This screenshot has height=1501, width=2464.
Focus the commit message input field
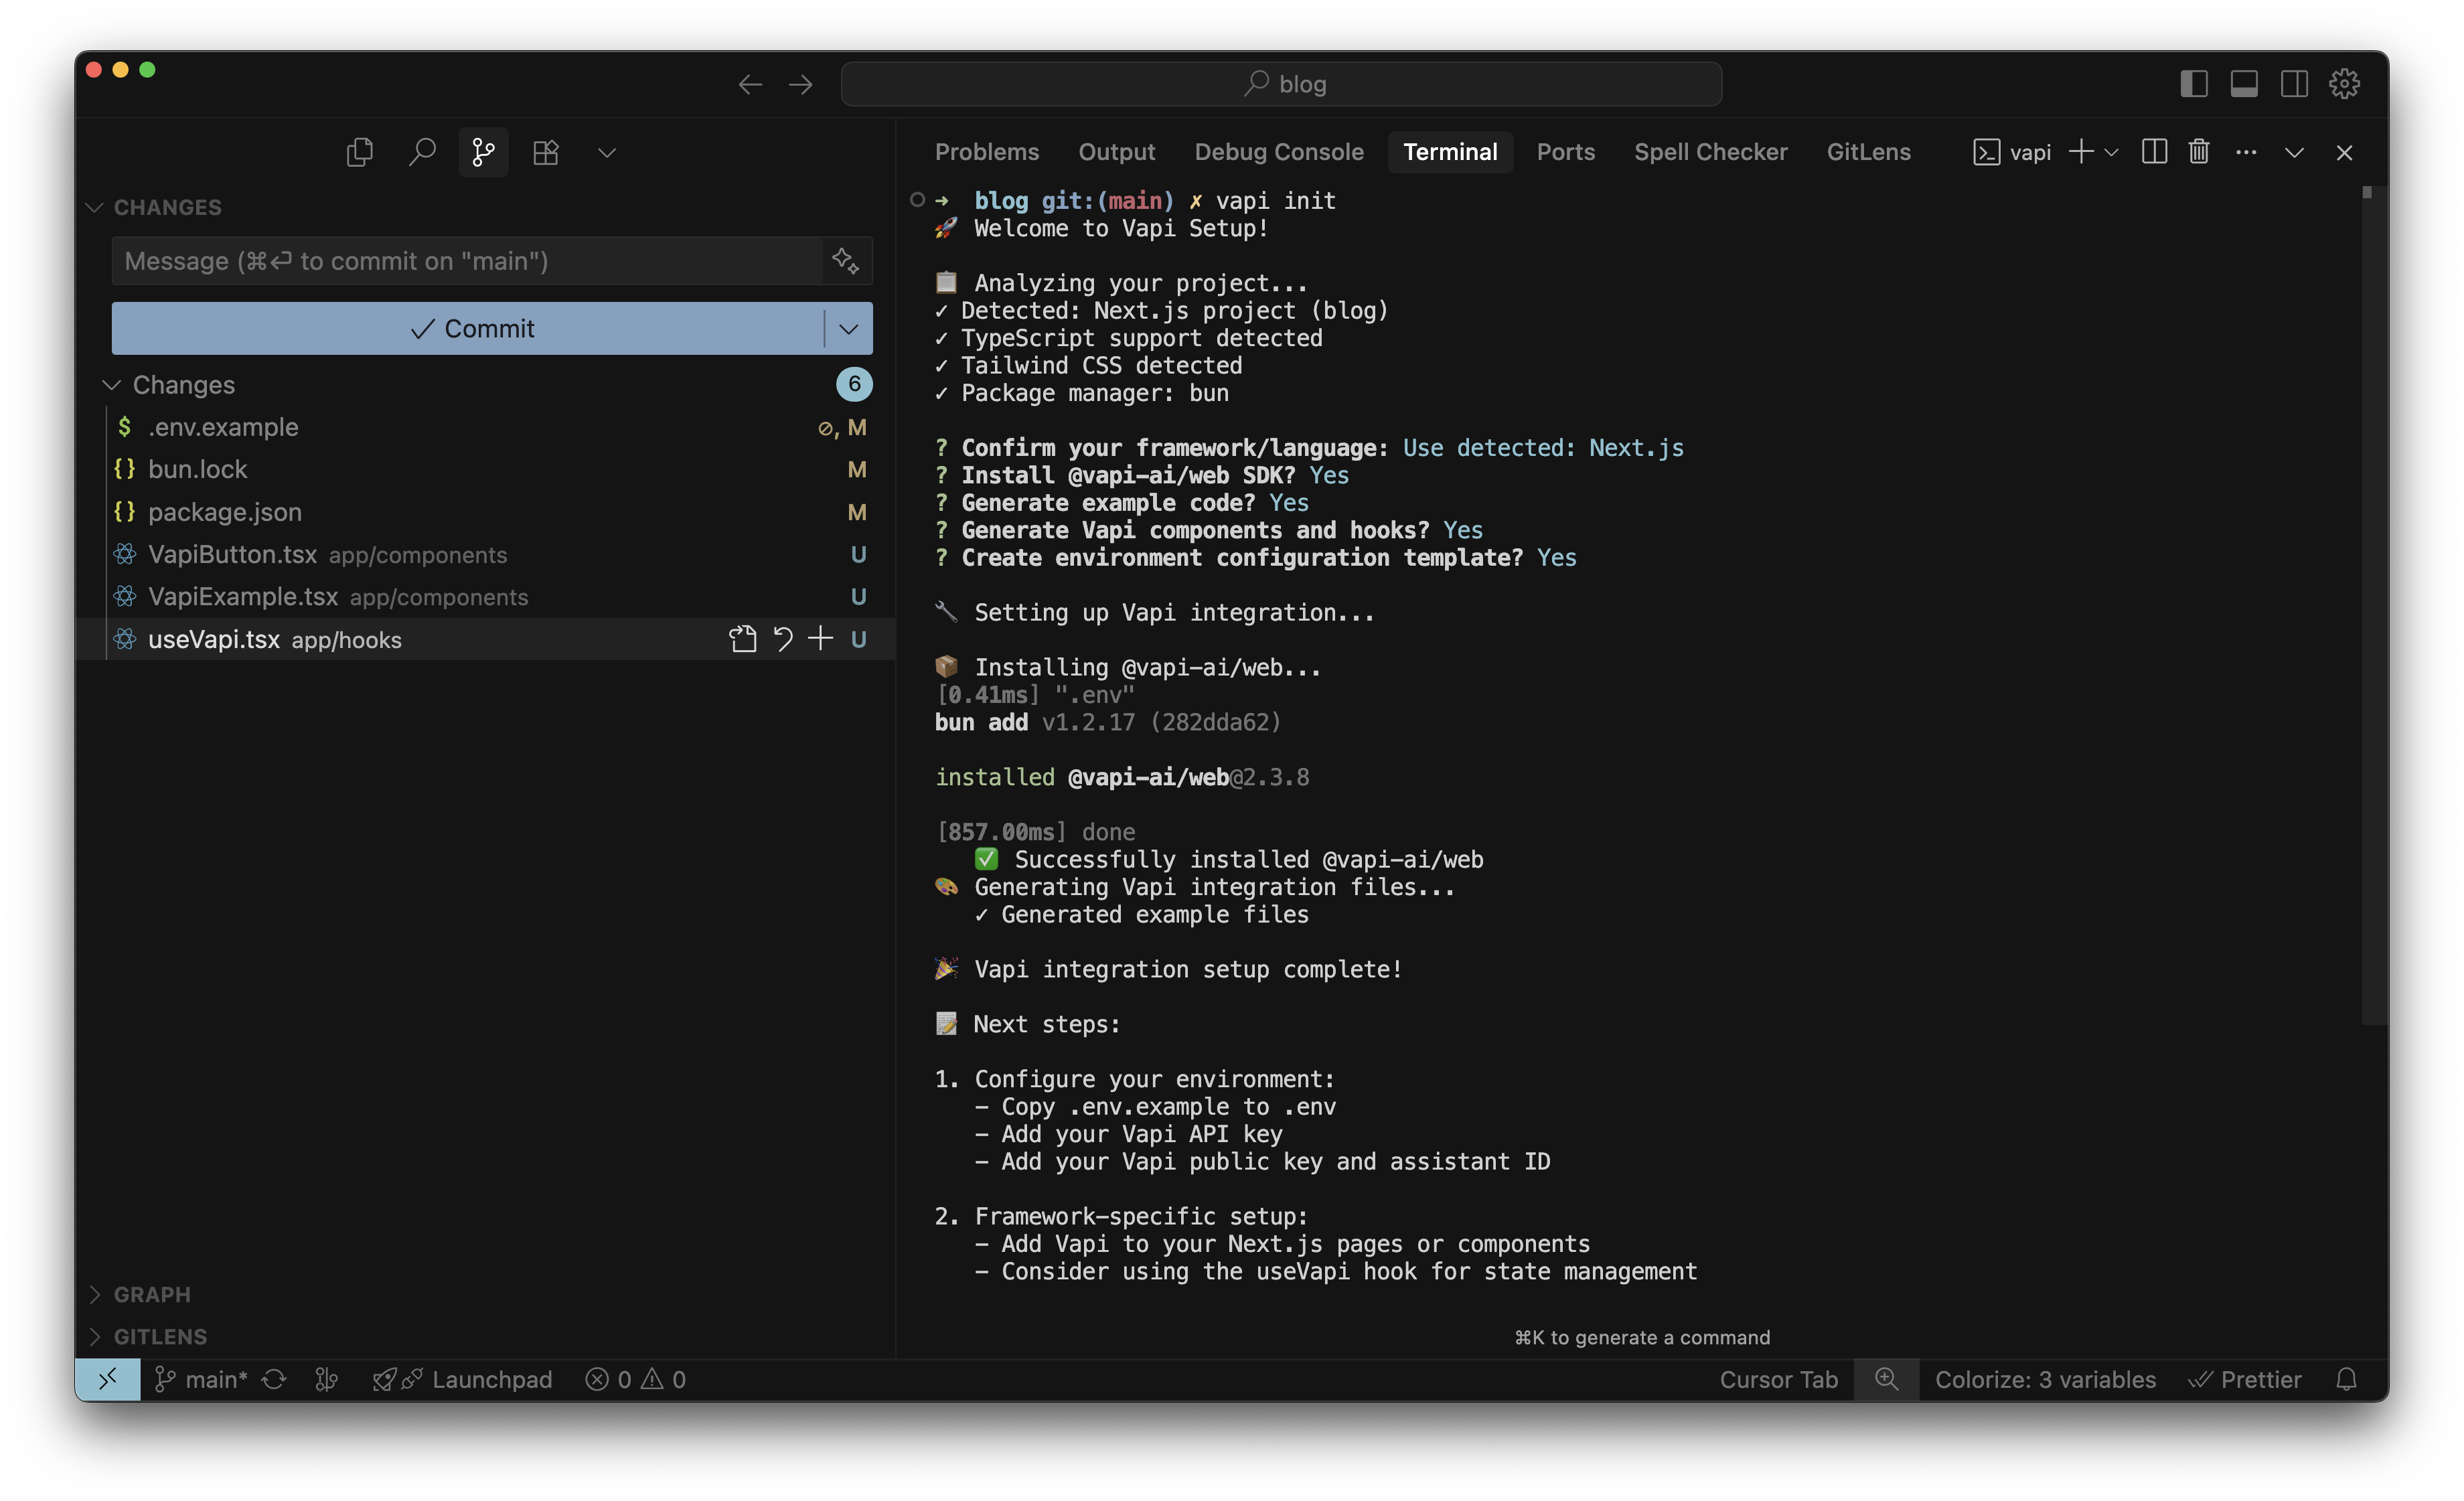(468, 261)
